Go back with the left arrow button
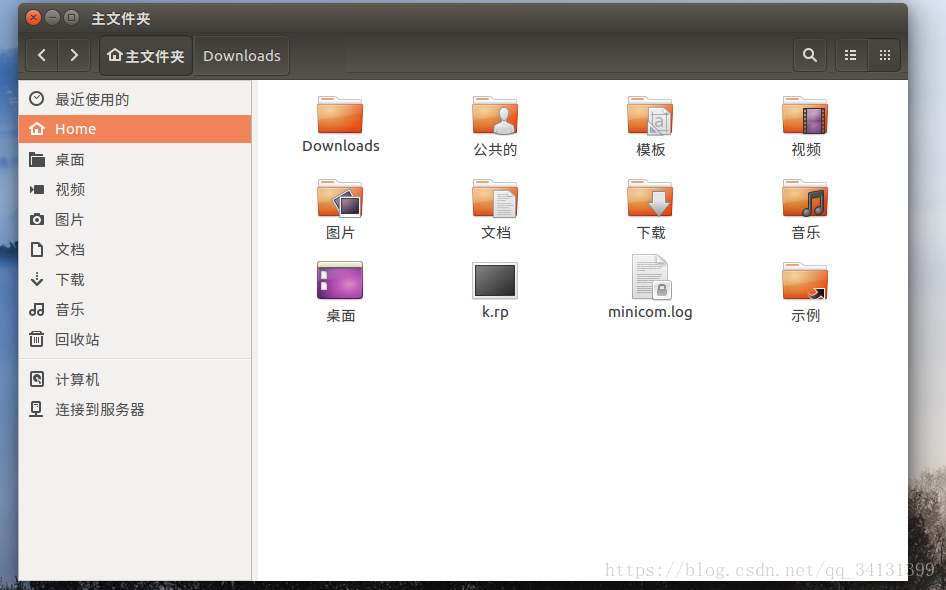946x590 pixels. click(x=42, y=56)
